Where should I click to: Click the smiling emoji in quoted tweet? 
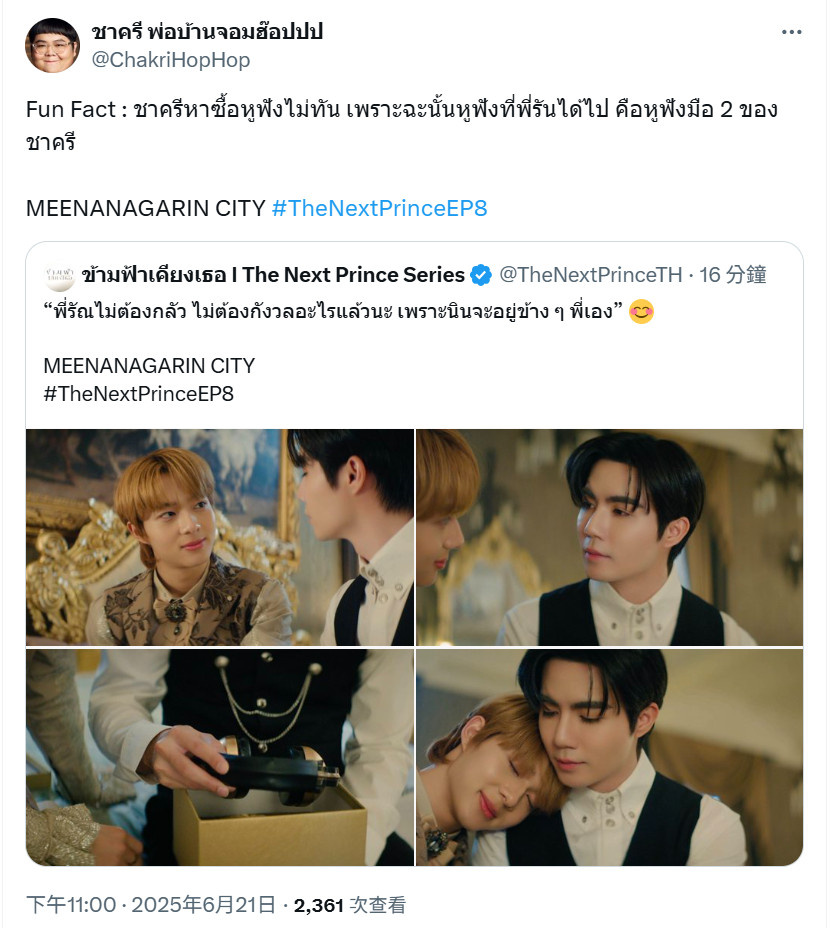pos(642,311)
